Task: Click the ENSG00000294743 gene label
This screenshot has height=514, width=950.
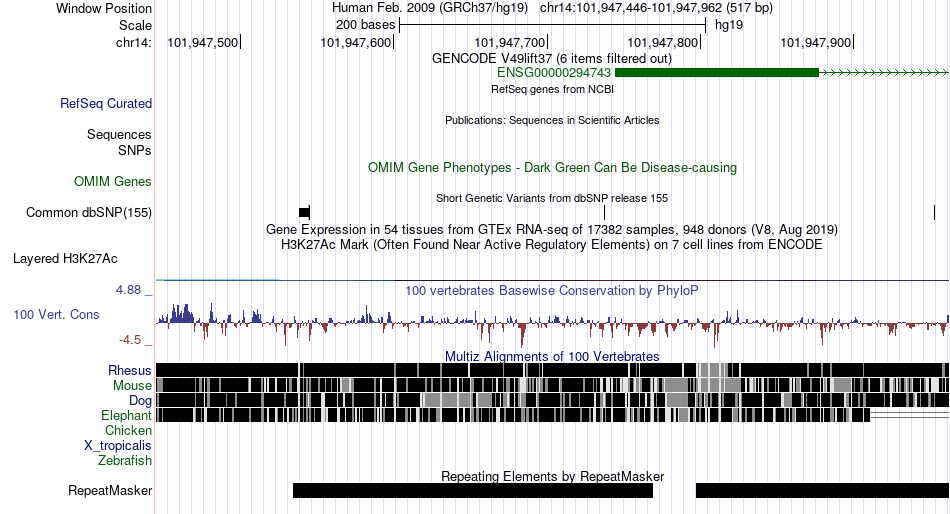Action: (x=554, y=73)
